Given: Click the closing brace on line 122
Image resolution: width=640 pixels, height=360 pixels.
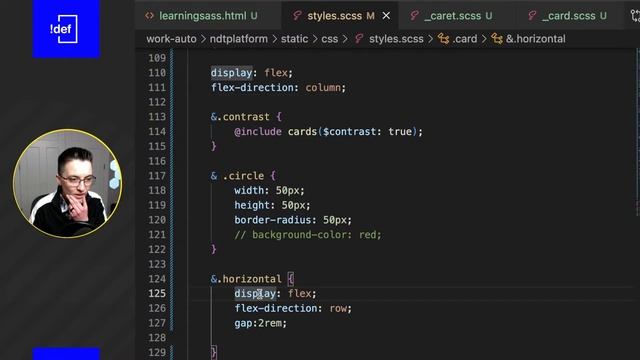Looking at the screenshot, I should click(213, 249).
